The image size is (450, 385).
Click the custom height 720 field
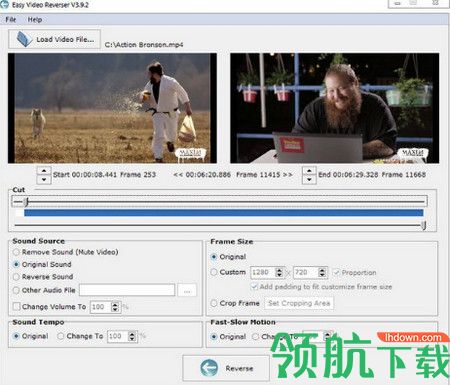pos(306,272)
